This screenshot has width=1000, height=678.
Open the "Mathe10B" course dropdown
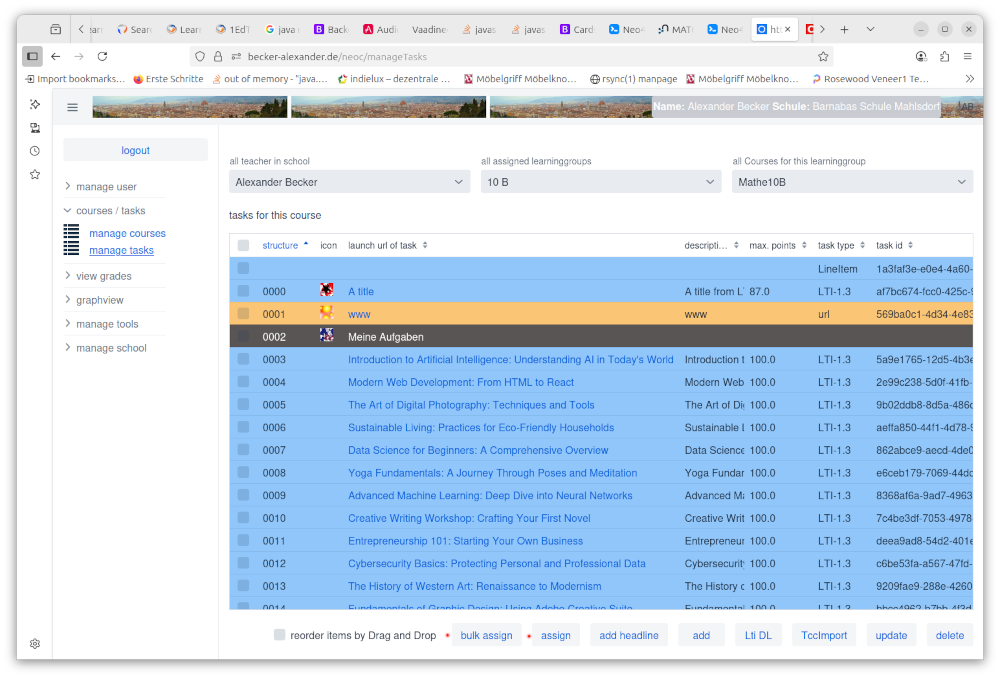point(852,181)
